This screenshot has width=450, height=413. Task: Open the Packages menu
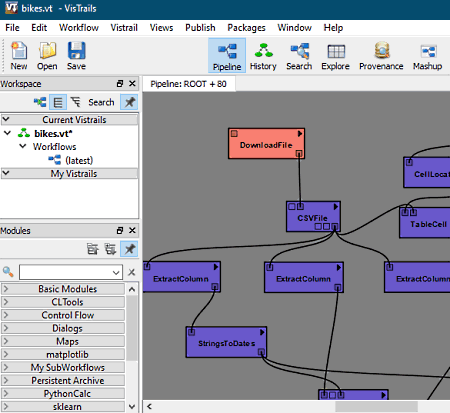coord(246,28)
